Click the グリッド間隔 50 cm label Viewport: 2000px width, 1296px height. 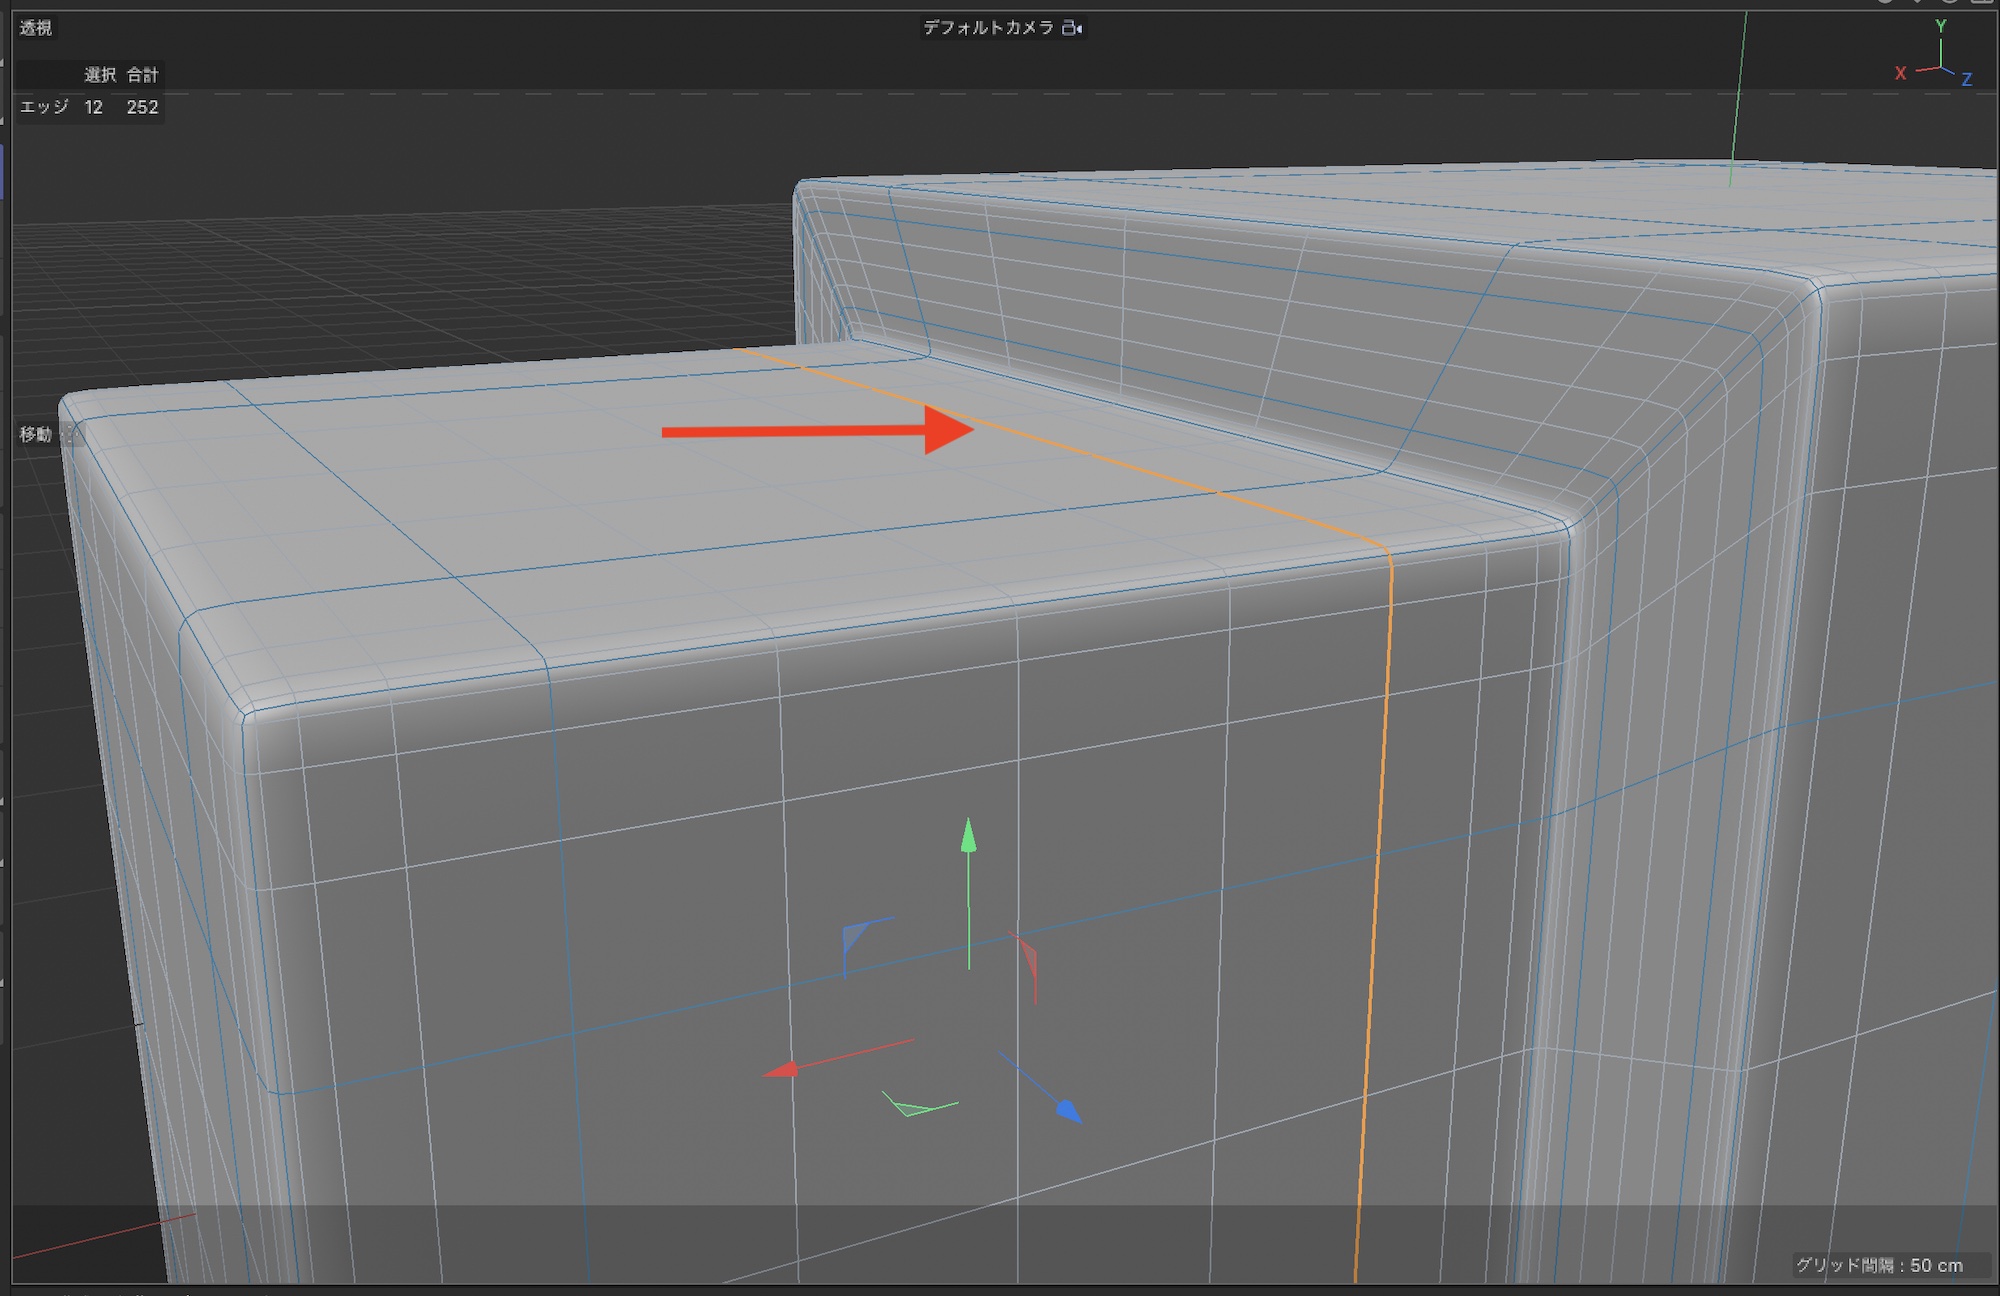(1878, 1265)
